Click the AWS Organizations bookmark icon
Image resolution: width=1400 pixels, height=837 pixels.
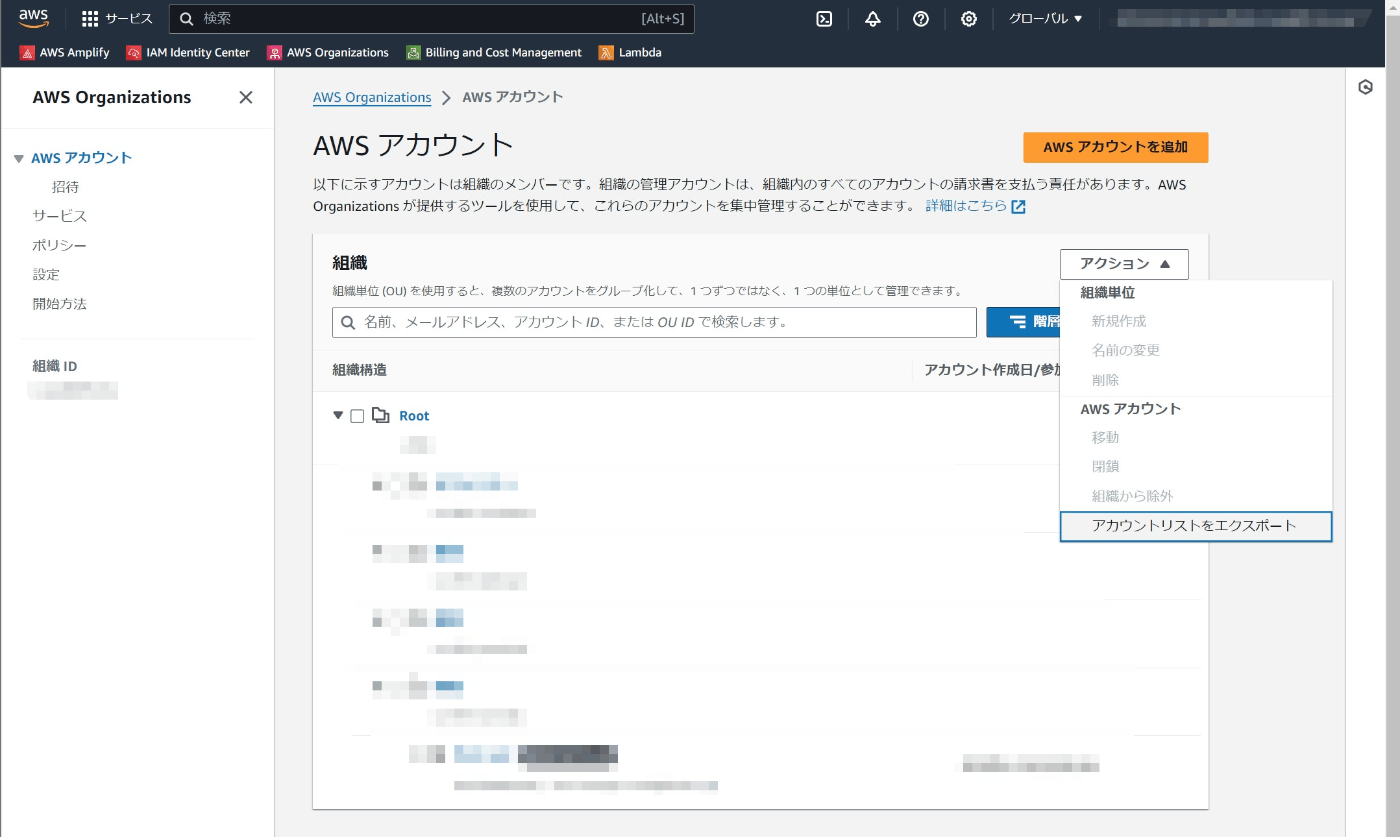point(274,53)
